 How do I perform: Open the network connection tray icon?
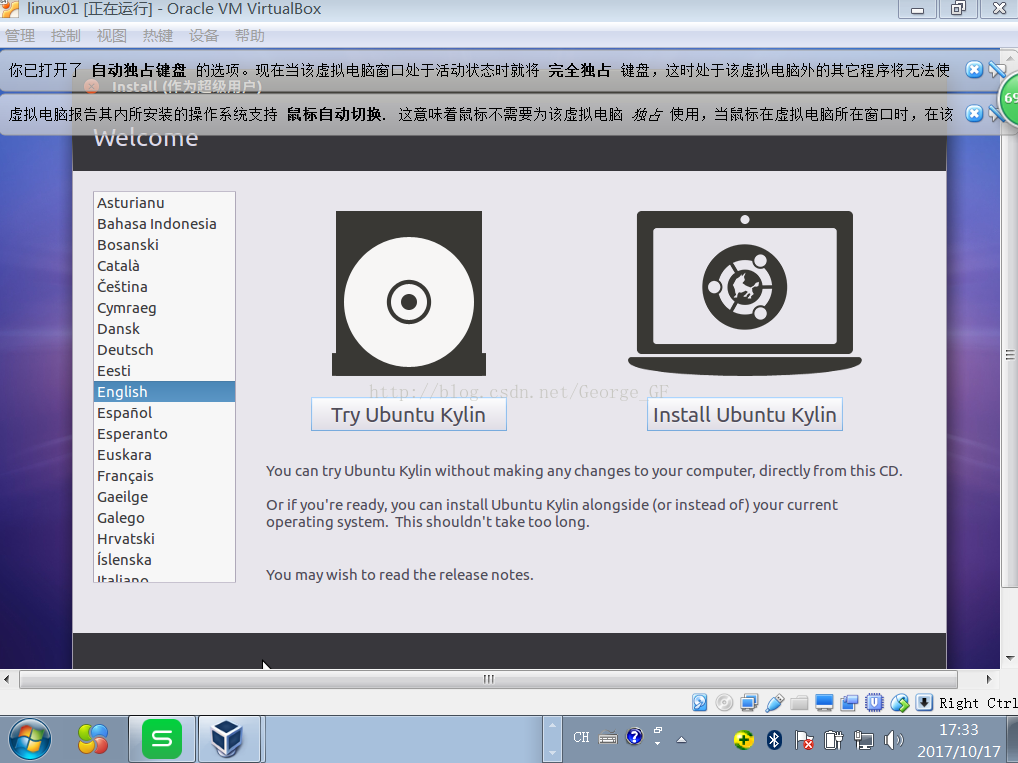863,740
